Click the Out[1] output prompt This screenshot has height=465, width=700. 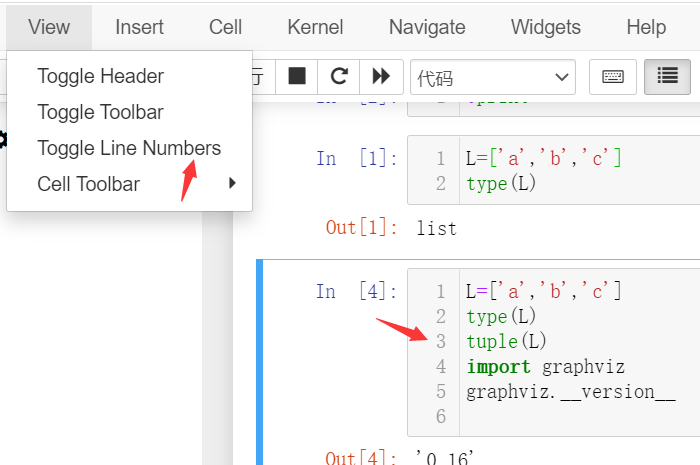[362, 228]
